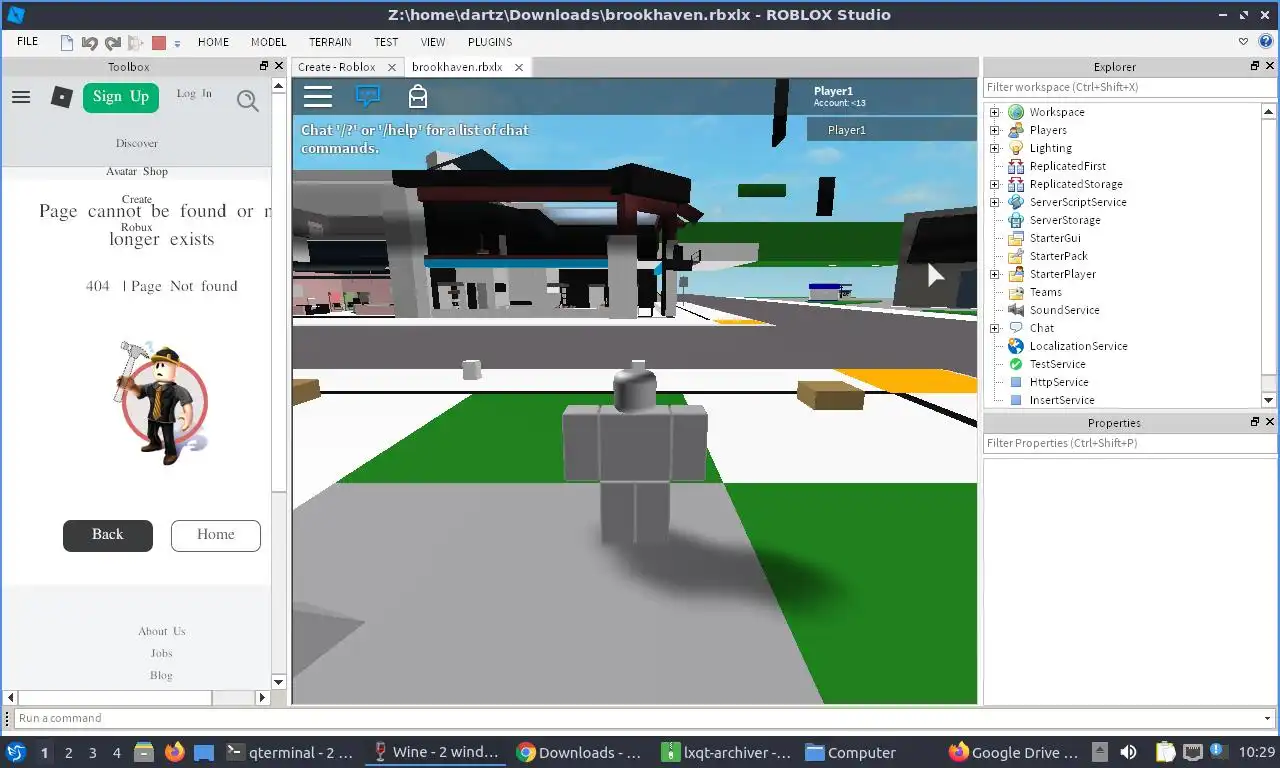Click the Filter Properties input field
1280x768 pixels.
click(x=1130, y=443)
